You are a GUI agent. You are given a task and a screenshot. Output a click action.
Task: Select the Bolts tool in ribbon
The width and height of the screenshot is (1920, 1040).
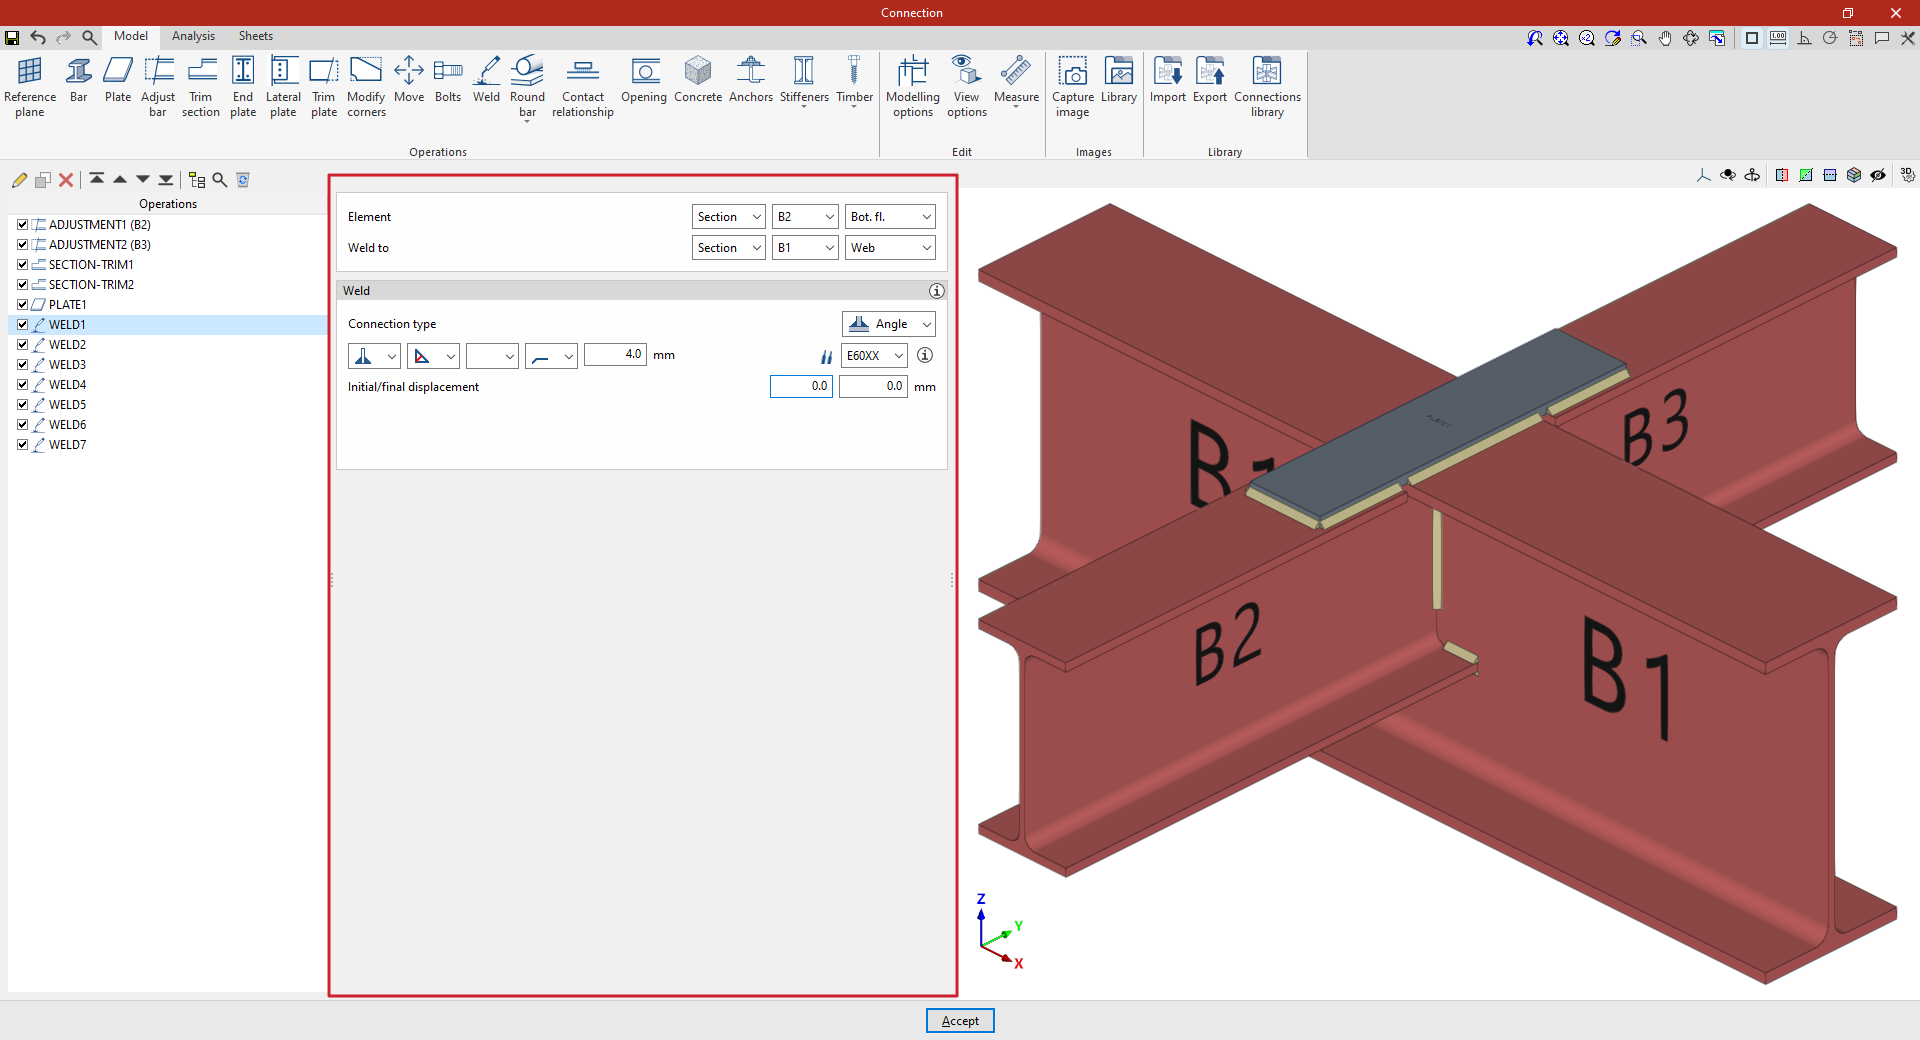click(x=448, y=80)
